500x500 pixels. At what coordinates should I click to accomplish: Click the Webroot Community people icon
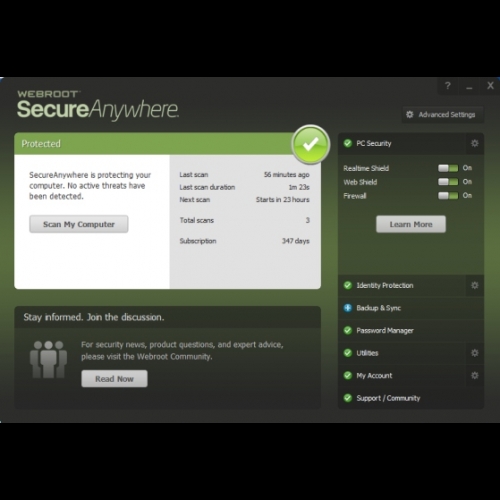tap(49, 359)
